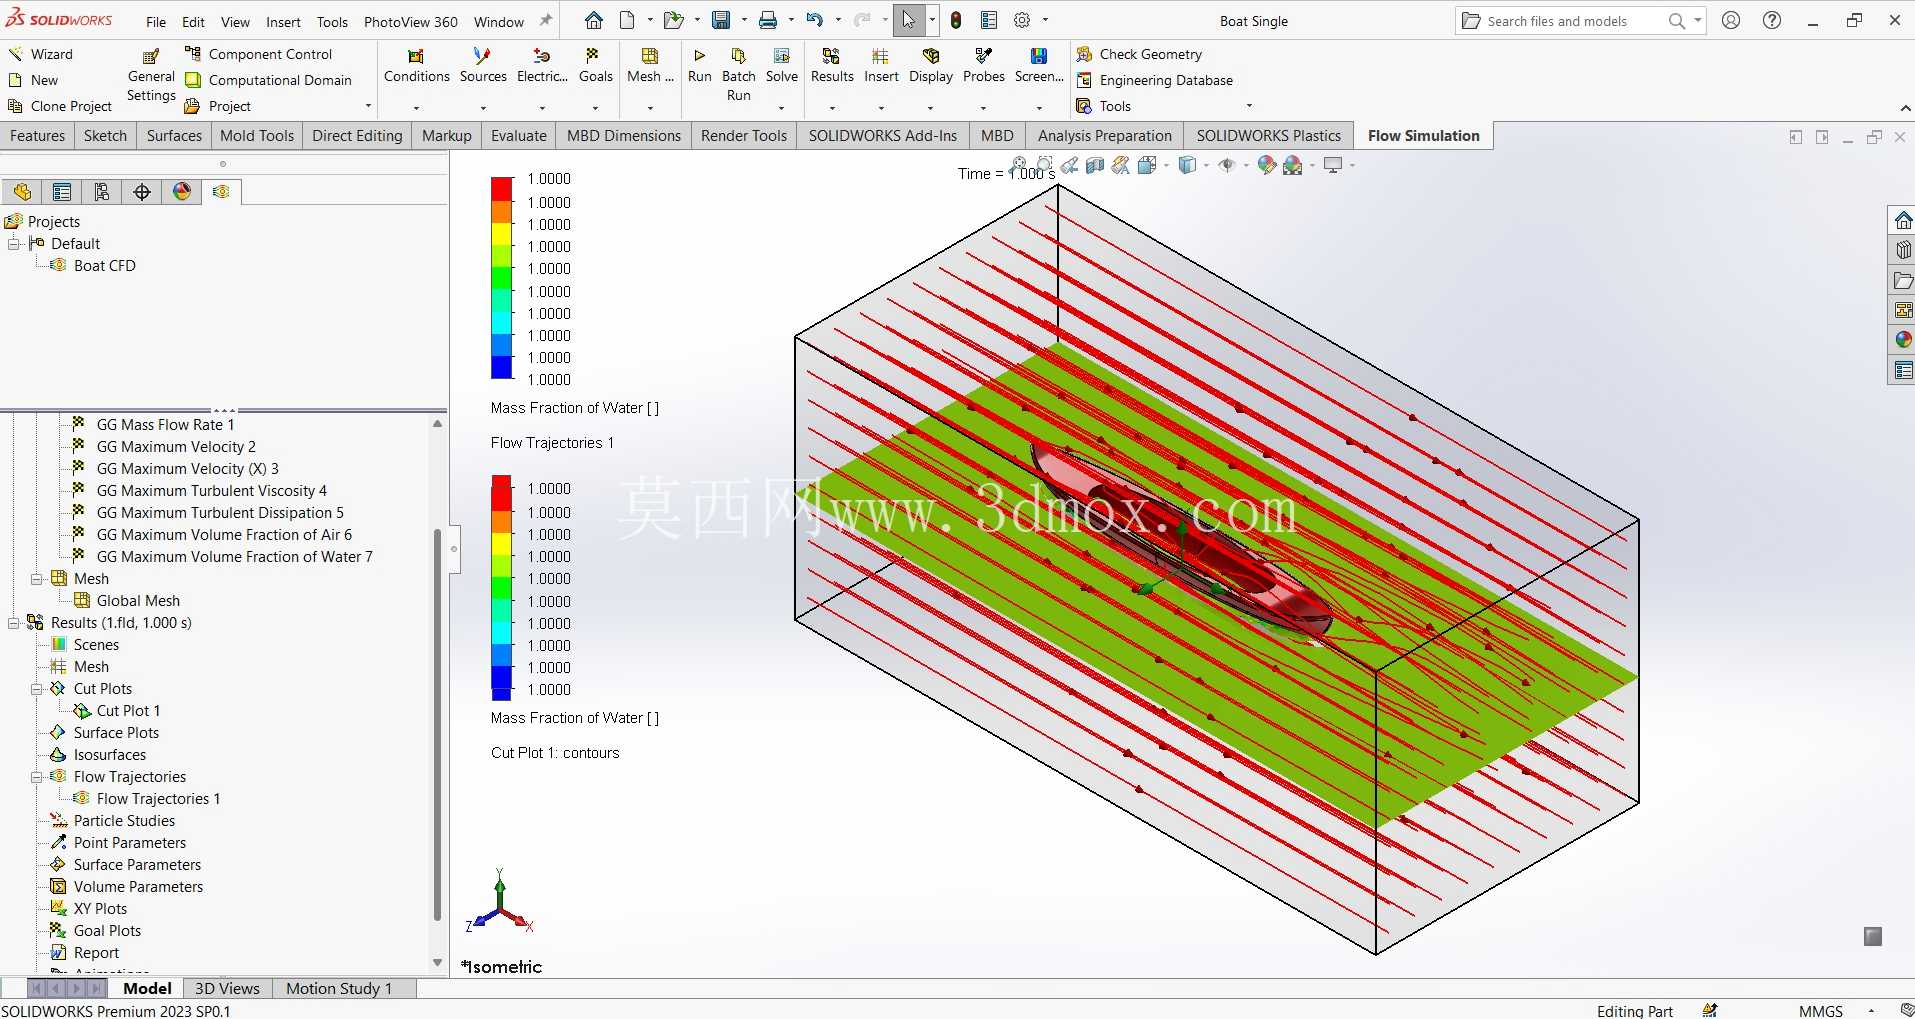Click the Rebuild traffic light icon
Image resolution: width=1915 pixels, height=1019 pixels.
click(956, 20)
